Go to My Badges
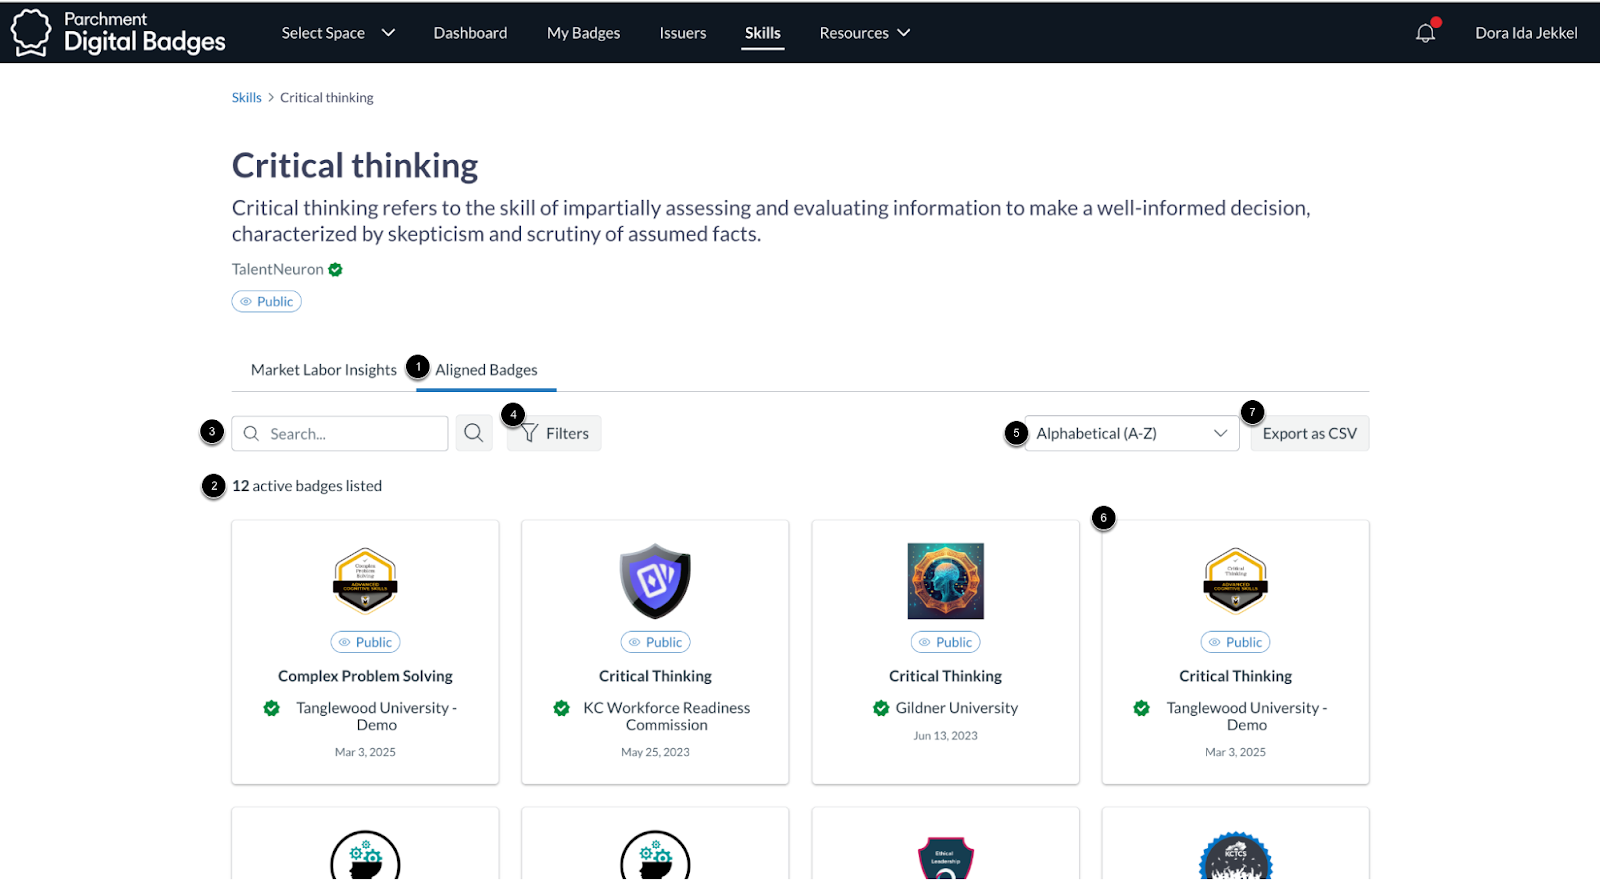The width and height of the screenshot is (1600, 880). point(583,33)
